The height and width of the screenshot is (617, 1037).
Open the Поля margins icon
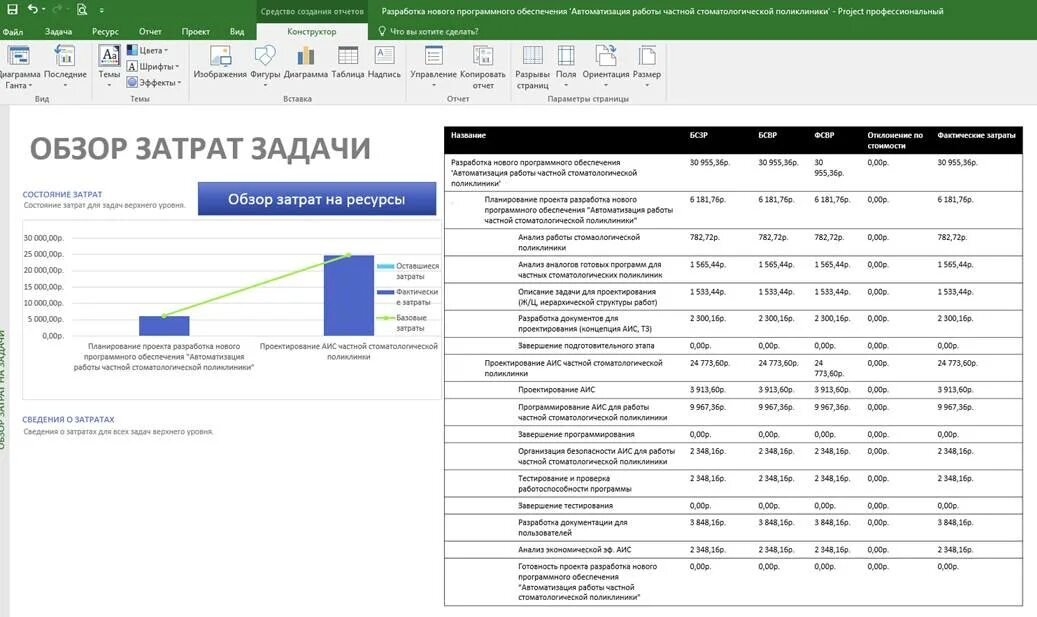pyautogui.click(x=565, y=56)
